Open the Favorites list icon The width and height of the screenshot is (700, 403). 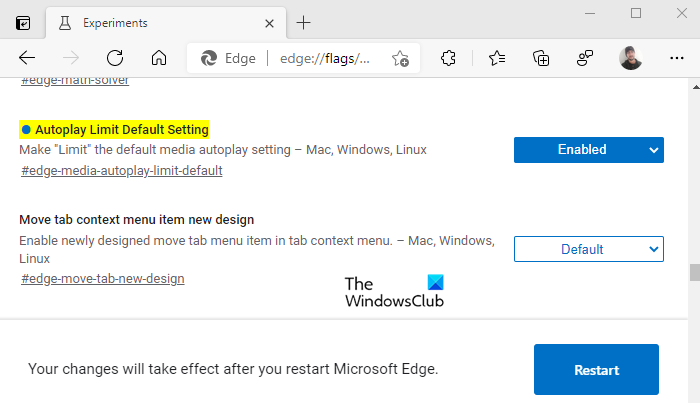[x=495, y=58]
